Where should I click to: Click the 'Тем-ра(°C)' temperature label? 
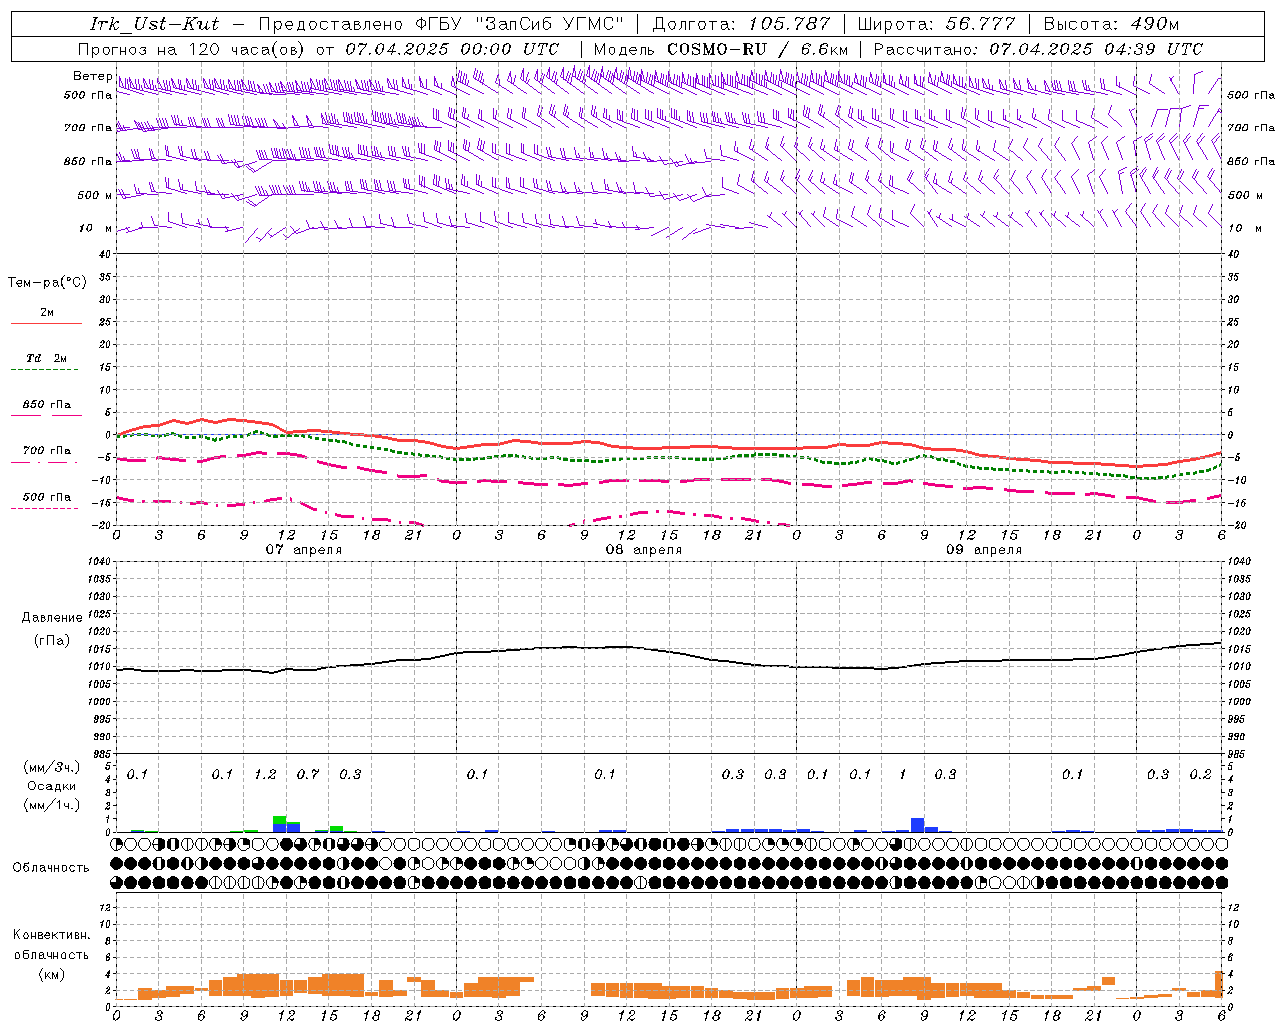[47, 283]
